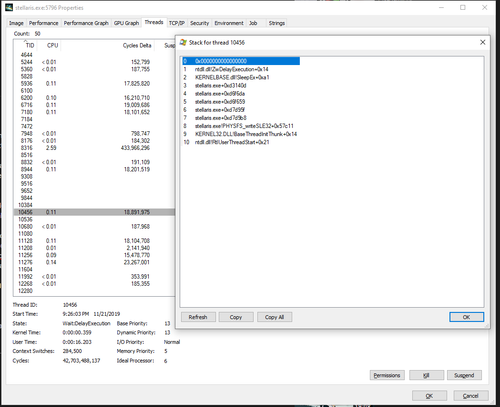500x407 pixels.
Task: Click the stack dialog title icon
Action: (183, 42)
